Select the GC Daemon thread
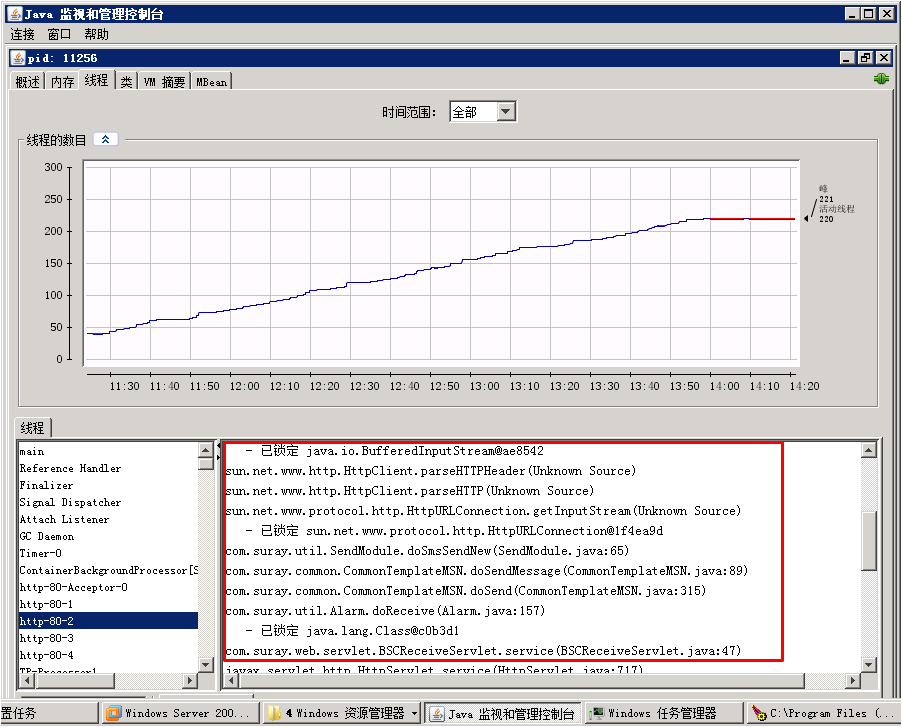 tap(108, 536)
